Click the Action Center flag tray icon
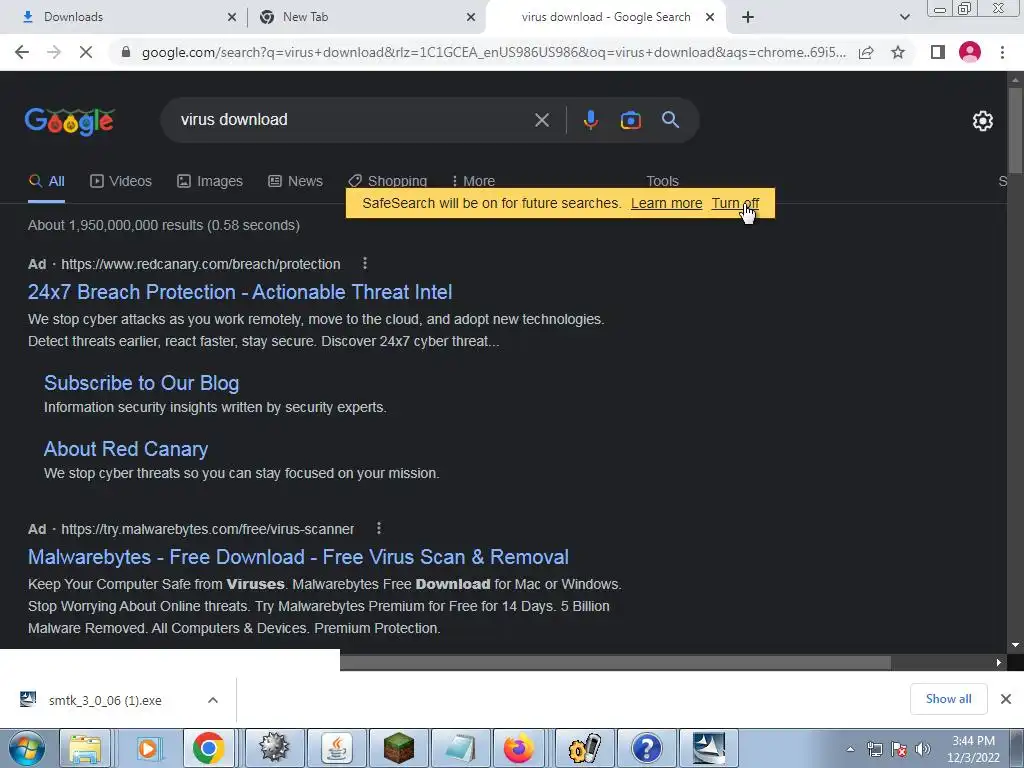The width and height of the screenshot is (1024, 768). (x=899, y=749)
